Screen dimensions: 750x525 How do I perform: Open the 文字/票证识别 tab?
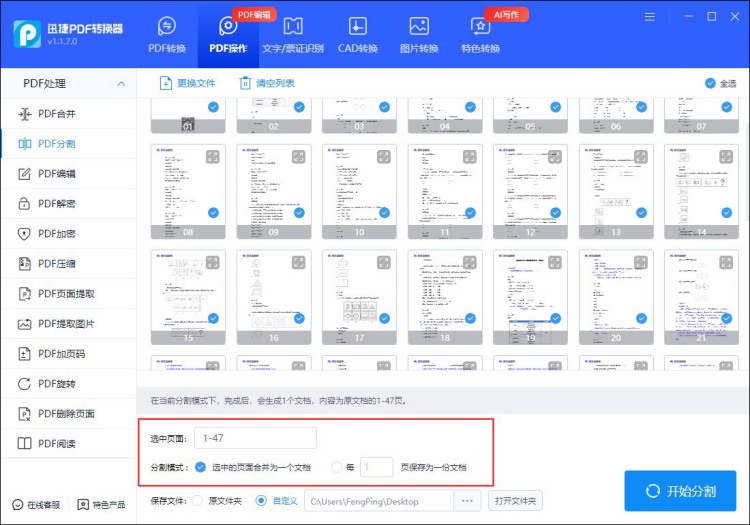(293, 34)
